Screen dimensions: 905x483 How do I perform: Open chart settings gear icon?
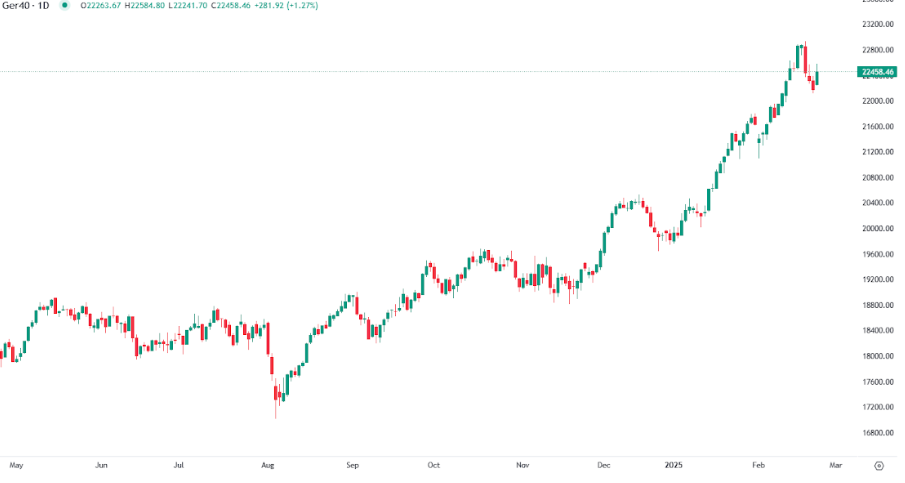tap(879, 466)
